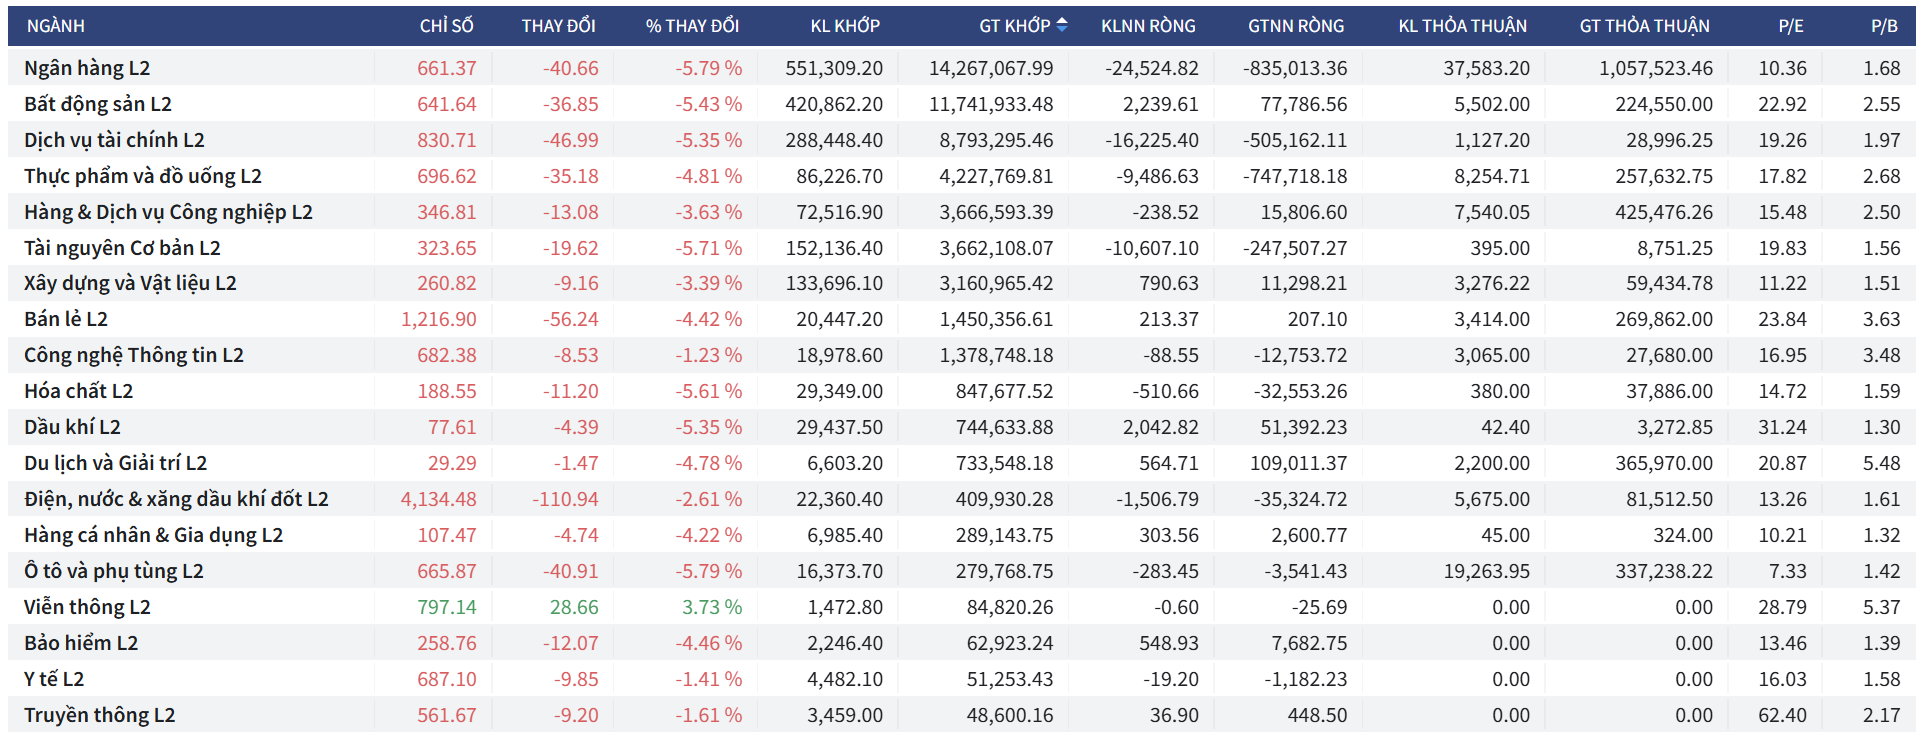Image resolution: width=1932 pixels, height=740 pixels.
Task: Sort by the NGÀNH column header
Action: coord(56,26)
